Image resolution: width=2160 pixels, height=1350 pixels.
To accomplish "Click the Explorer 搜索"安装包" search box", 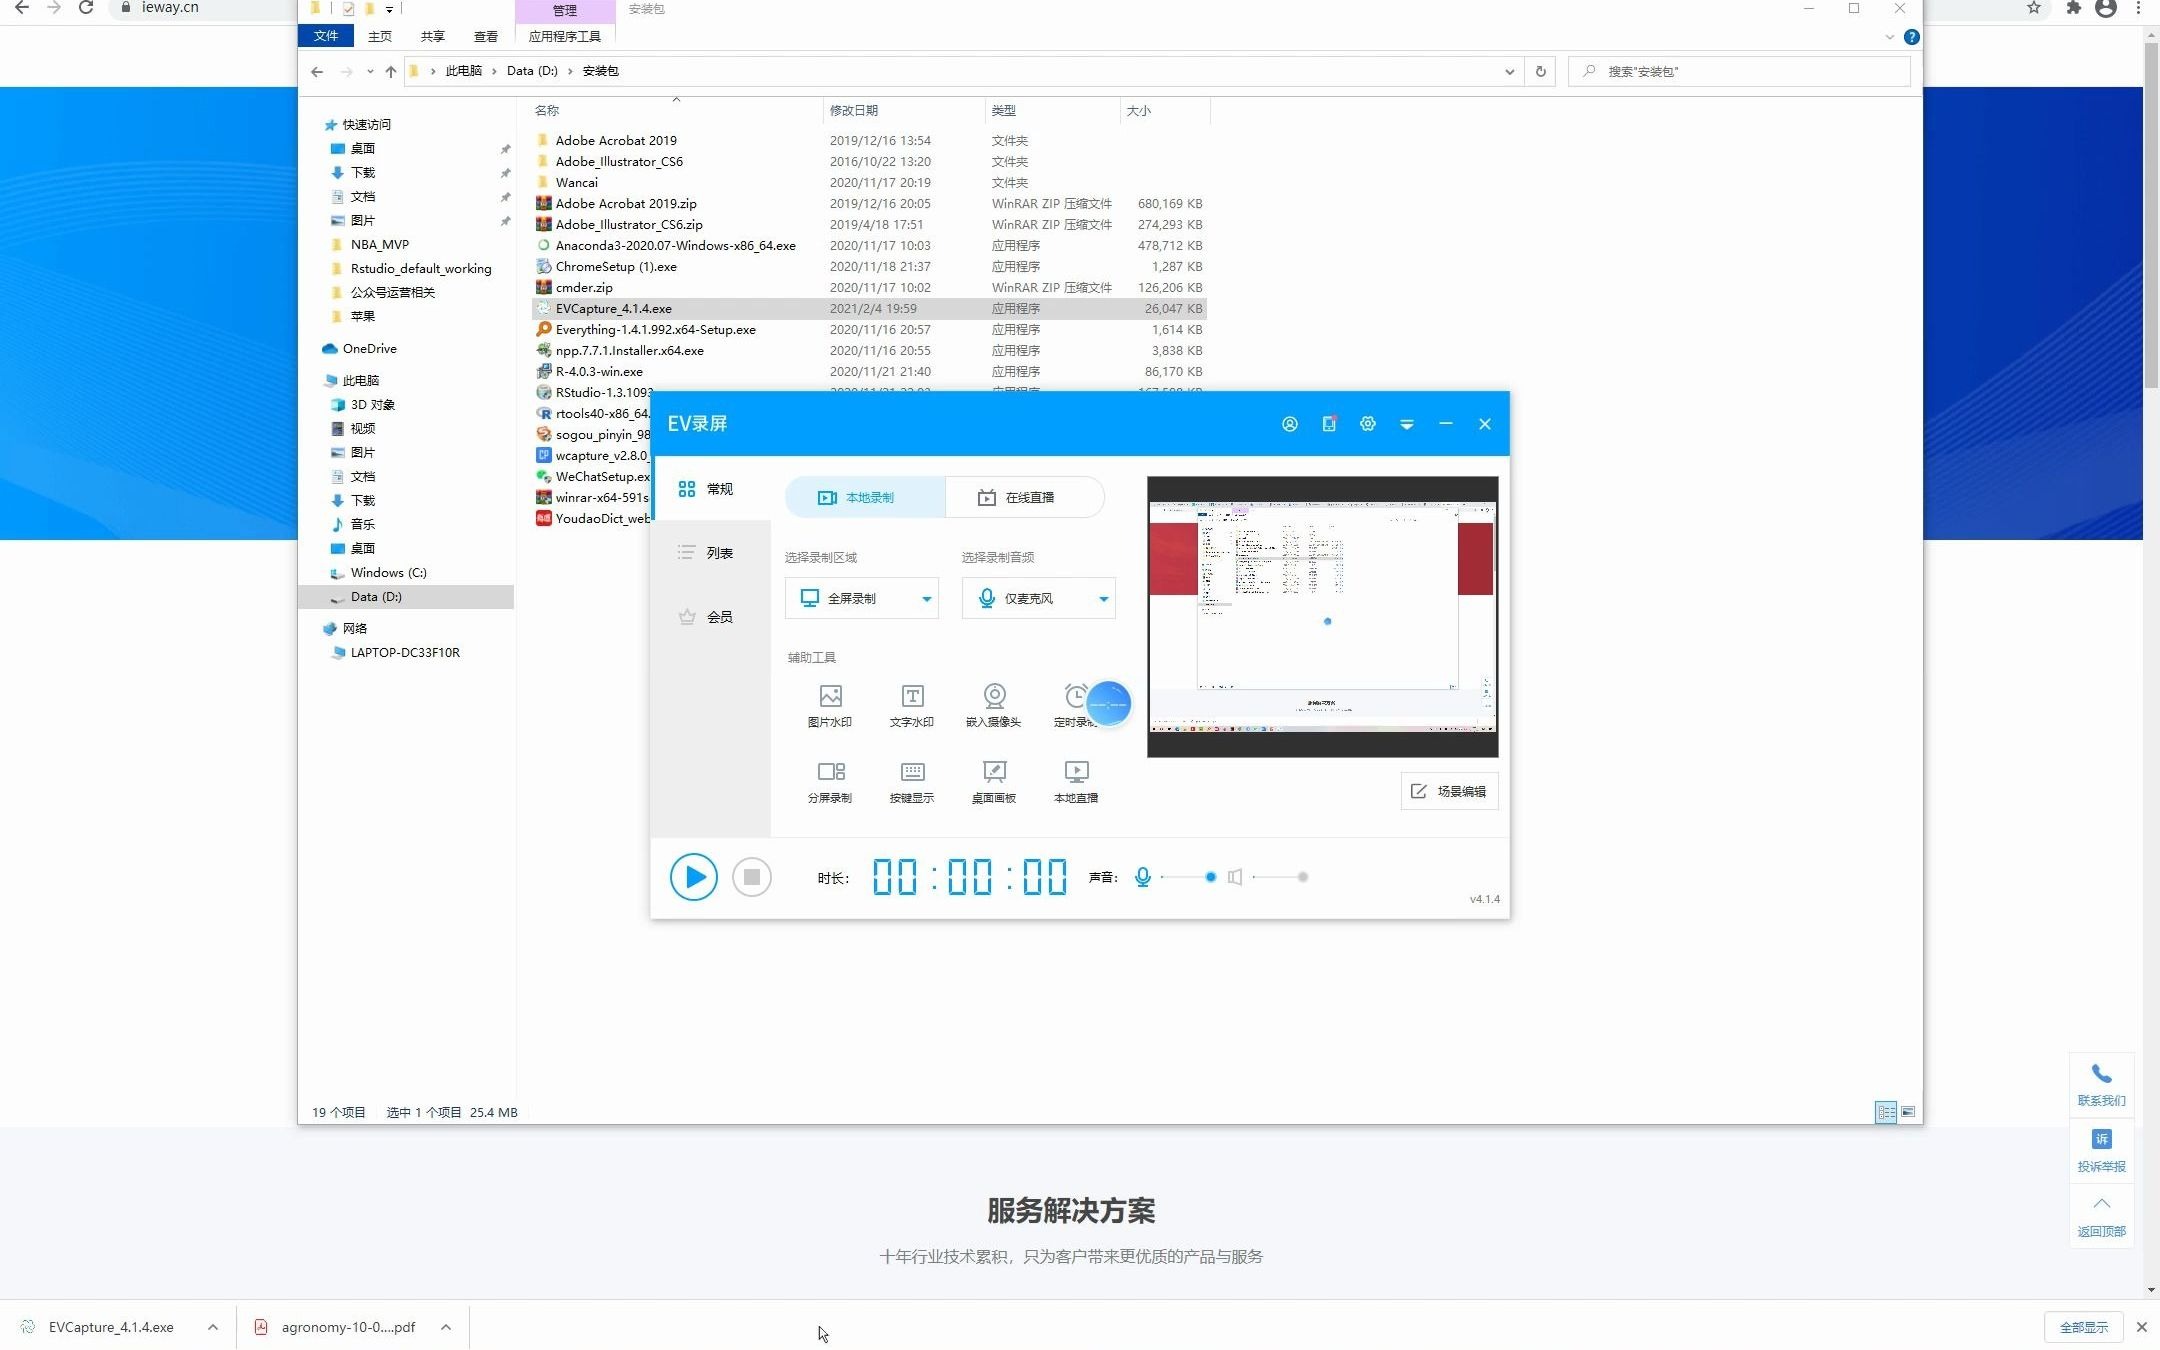I will tap(1740, 71).
